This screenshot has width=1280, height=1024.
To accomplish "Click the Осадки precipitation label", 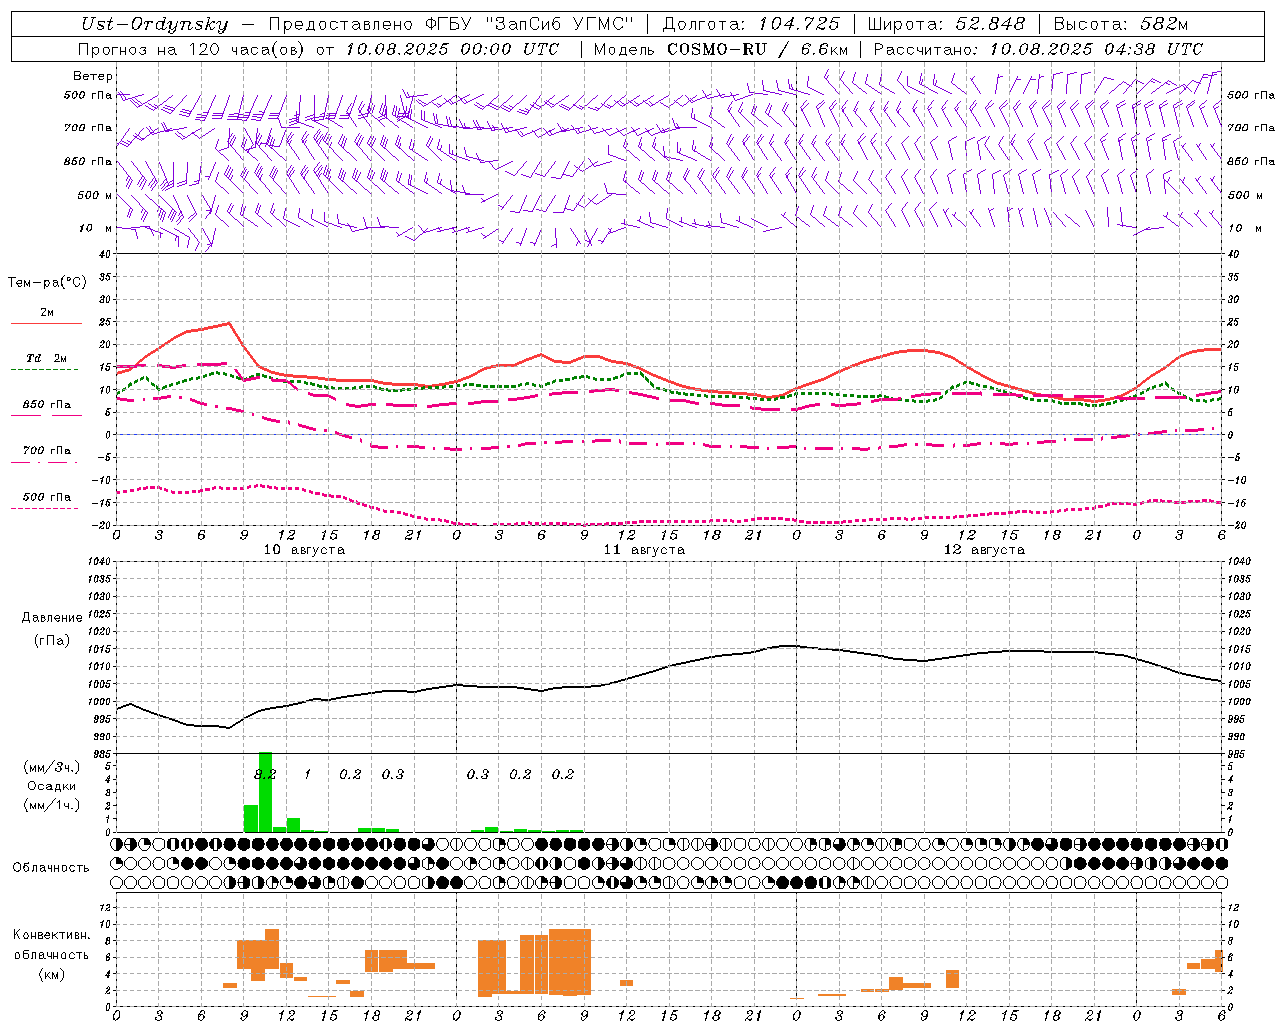I will tap(51, 786).
